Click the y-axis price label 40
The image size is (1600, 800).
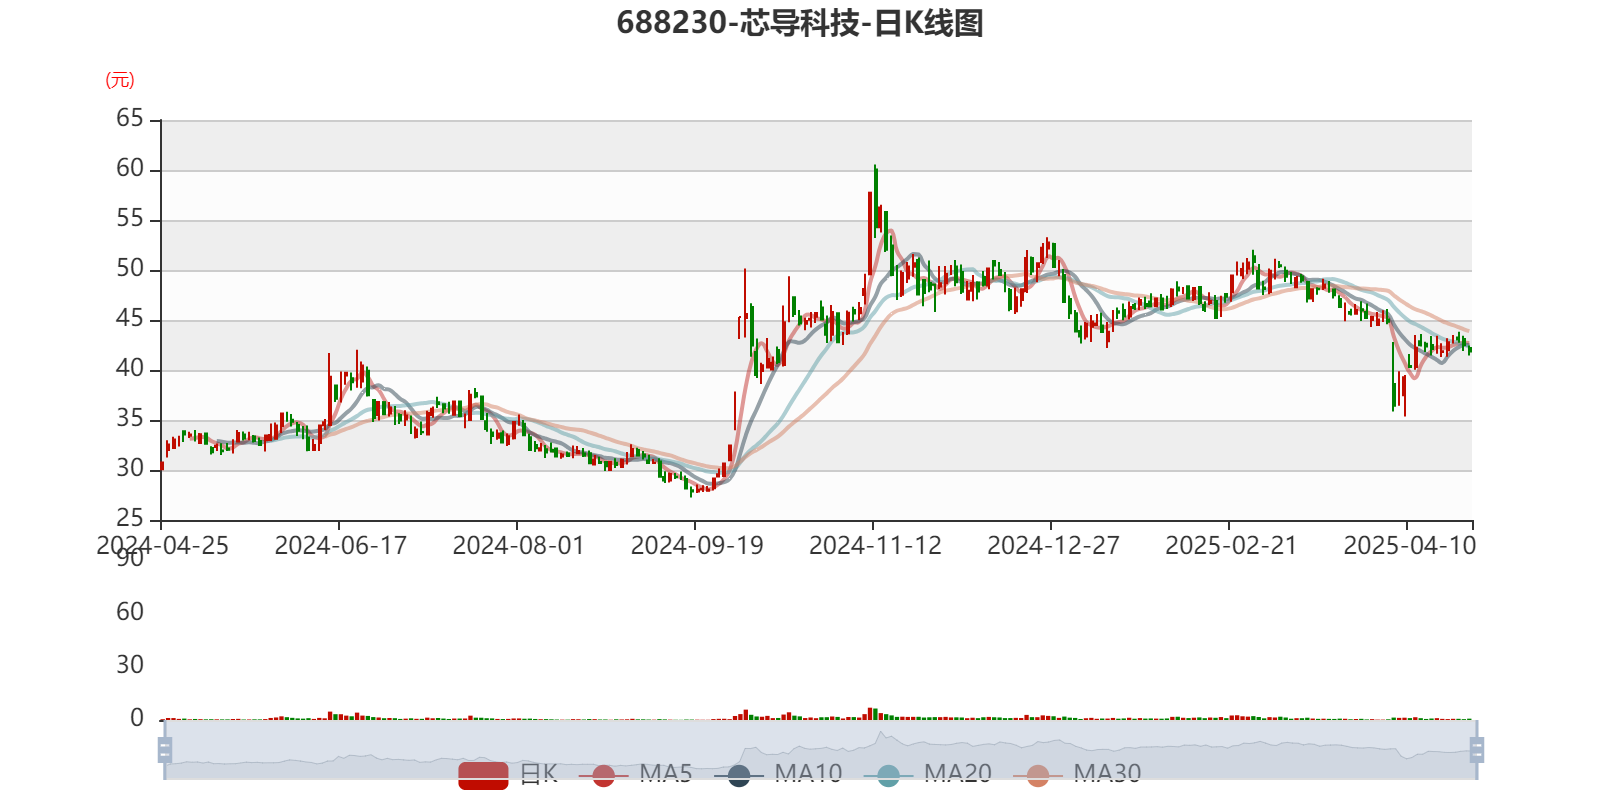click(130, 369)
